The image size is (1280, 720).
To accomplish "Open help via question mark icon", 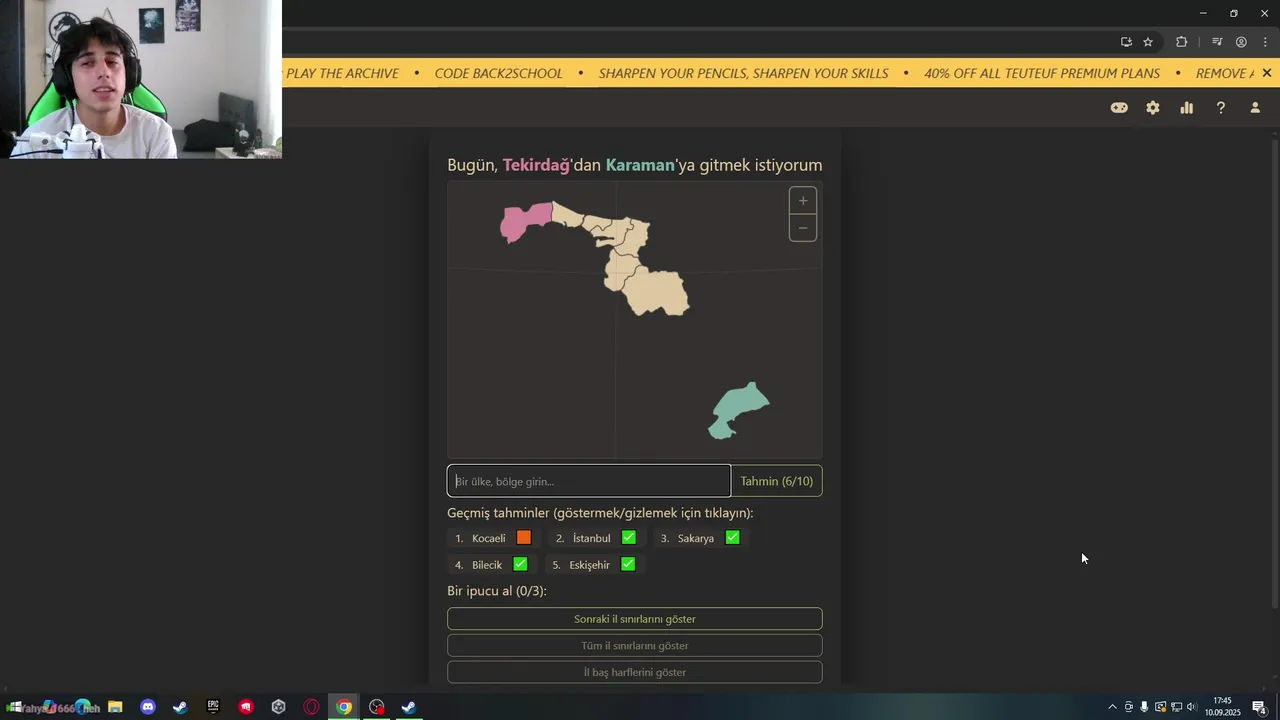I will pos(1221,108).
